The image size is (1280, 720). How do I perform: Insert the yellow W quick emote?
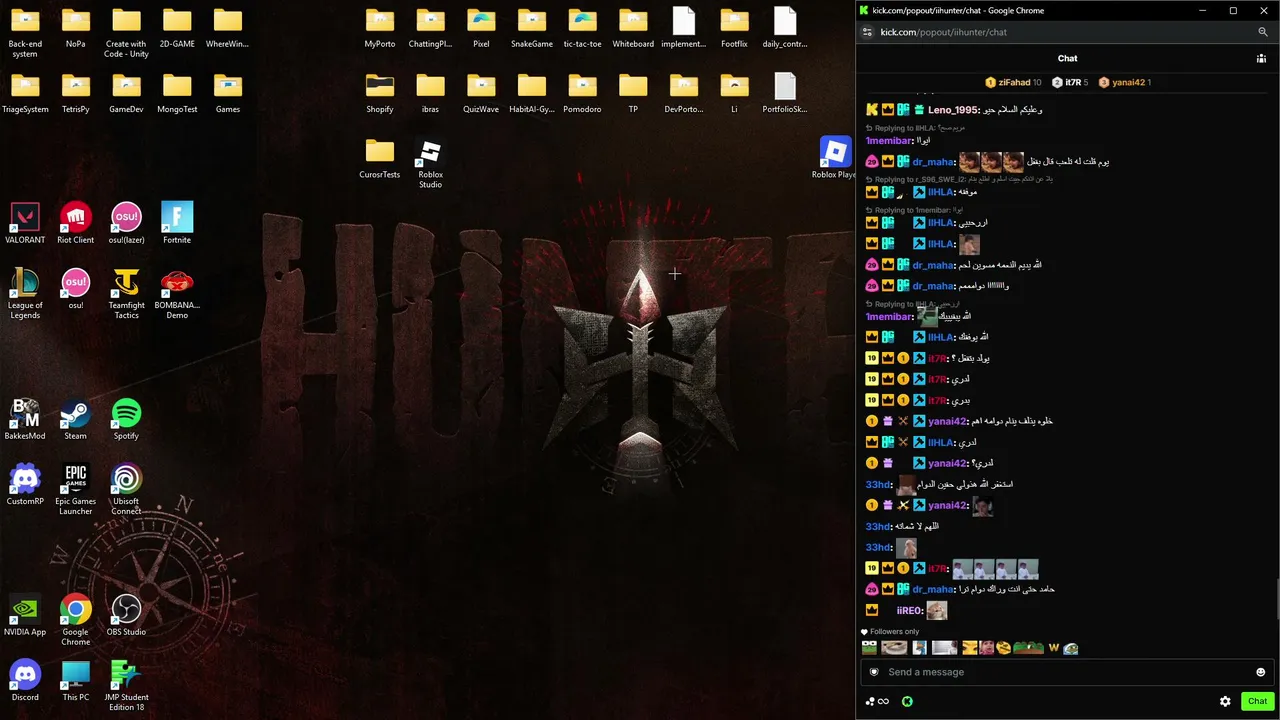[1053, 648]
